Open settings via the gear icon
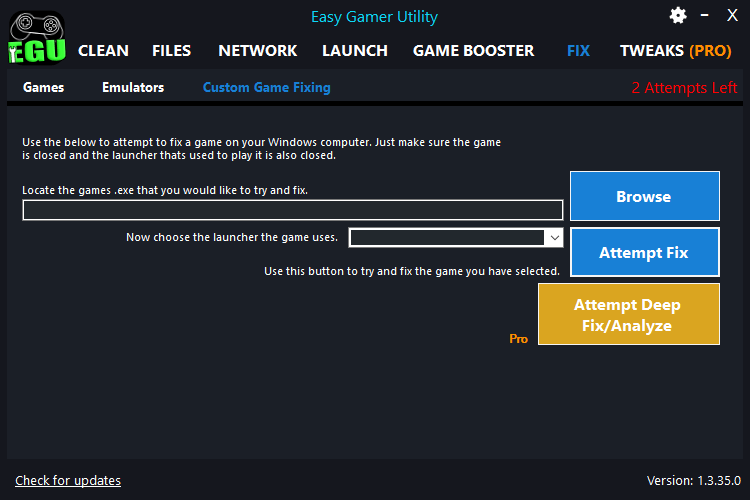Viewport: 750px width, 500px height. [x=678, y=16]
